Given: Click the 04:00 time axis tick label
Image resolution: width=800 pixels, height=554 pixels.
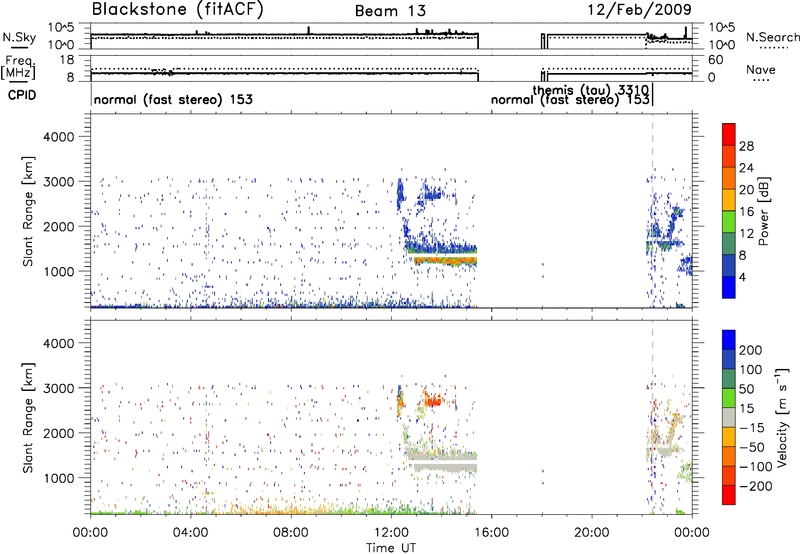Looking at the screenshot, I should tap(191, 533).
